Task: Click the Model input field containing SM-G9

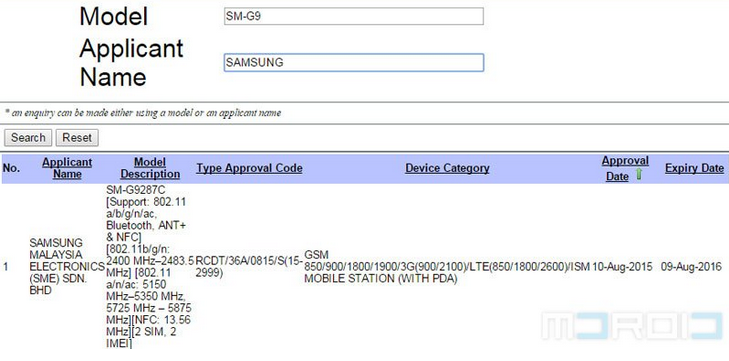Action: (353, 16)
